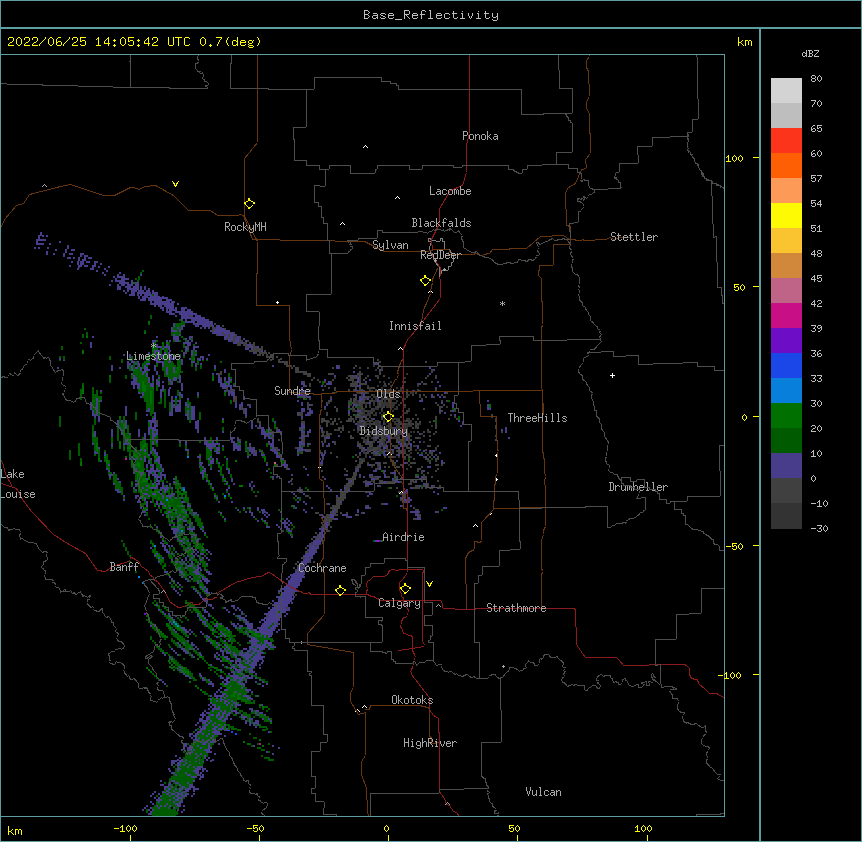Click the Sundre town label
862x842 pixels.
click(292, 391)
